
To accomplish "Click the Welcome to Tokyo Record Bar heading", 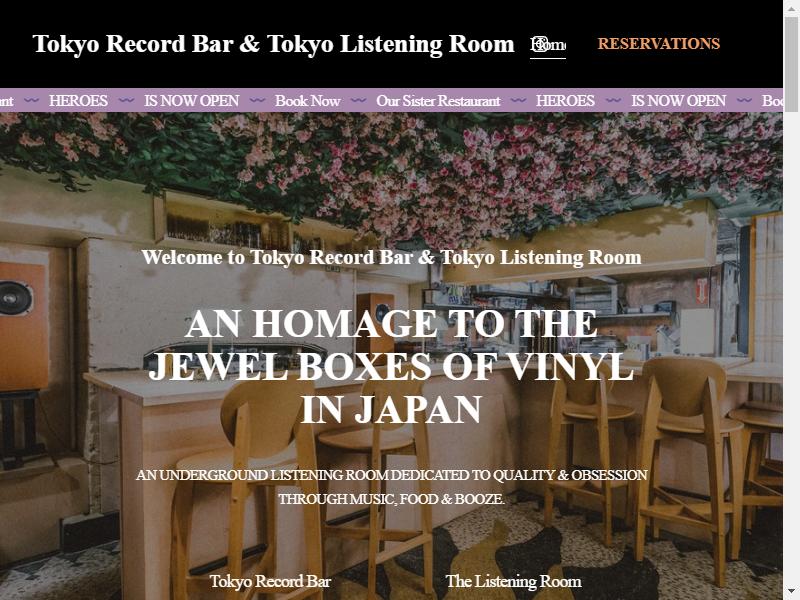I will 391,257.
